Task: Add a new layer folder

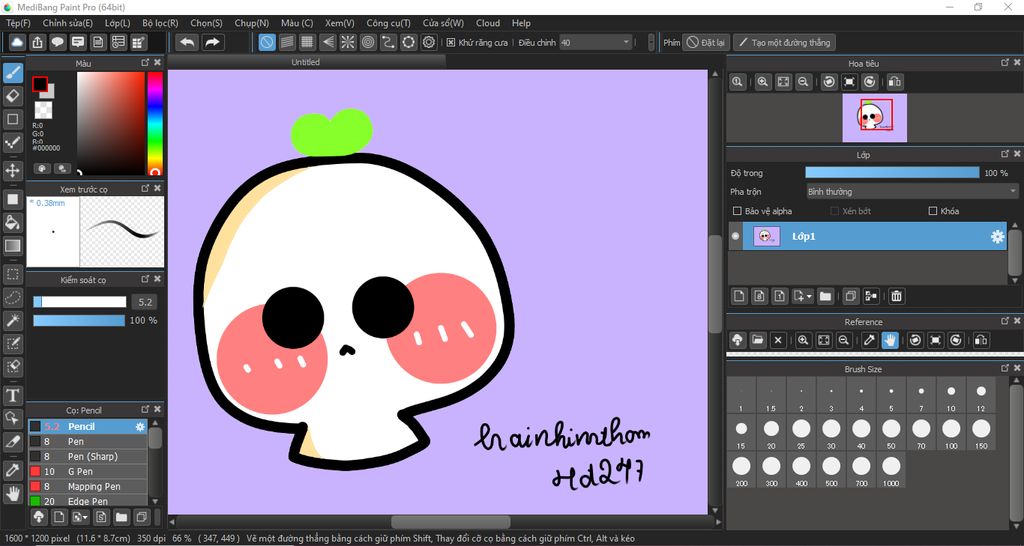Action: coord(825,296)
